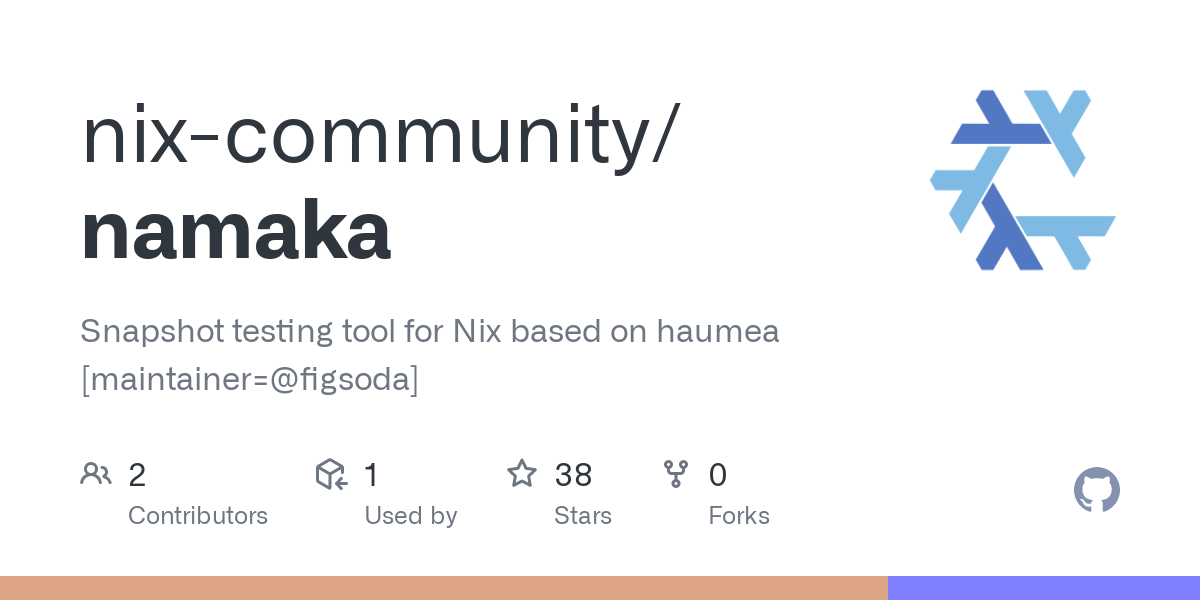This screenshot has width=1200, height=600.
Task: Click the namaka repository title
Action: 236,231
